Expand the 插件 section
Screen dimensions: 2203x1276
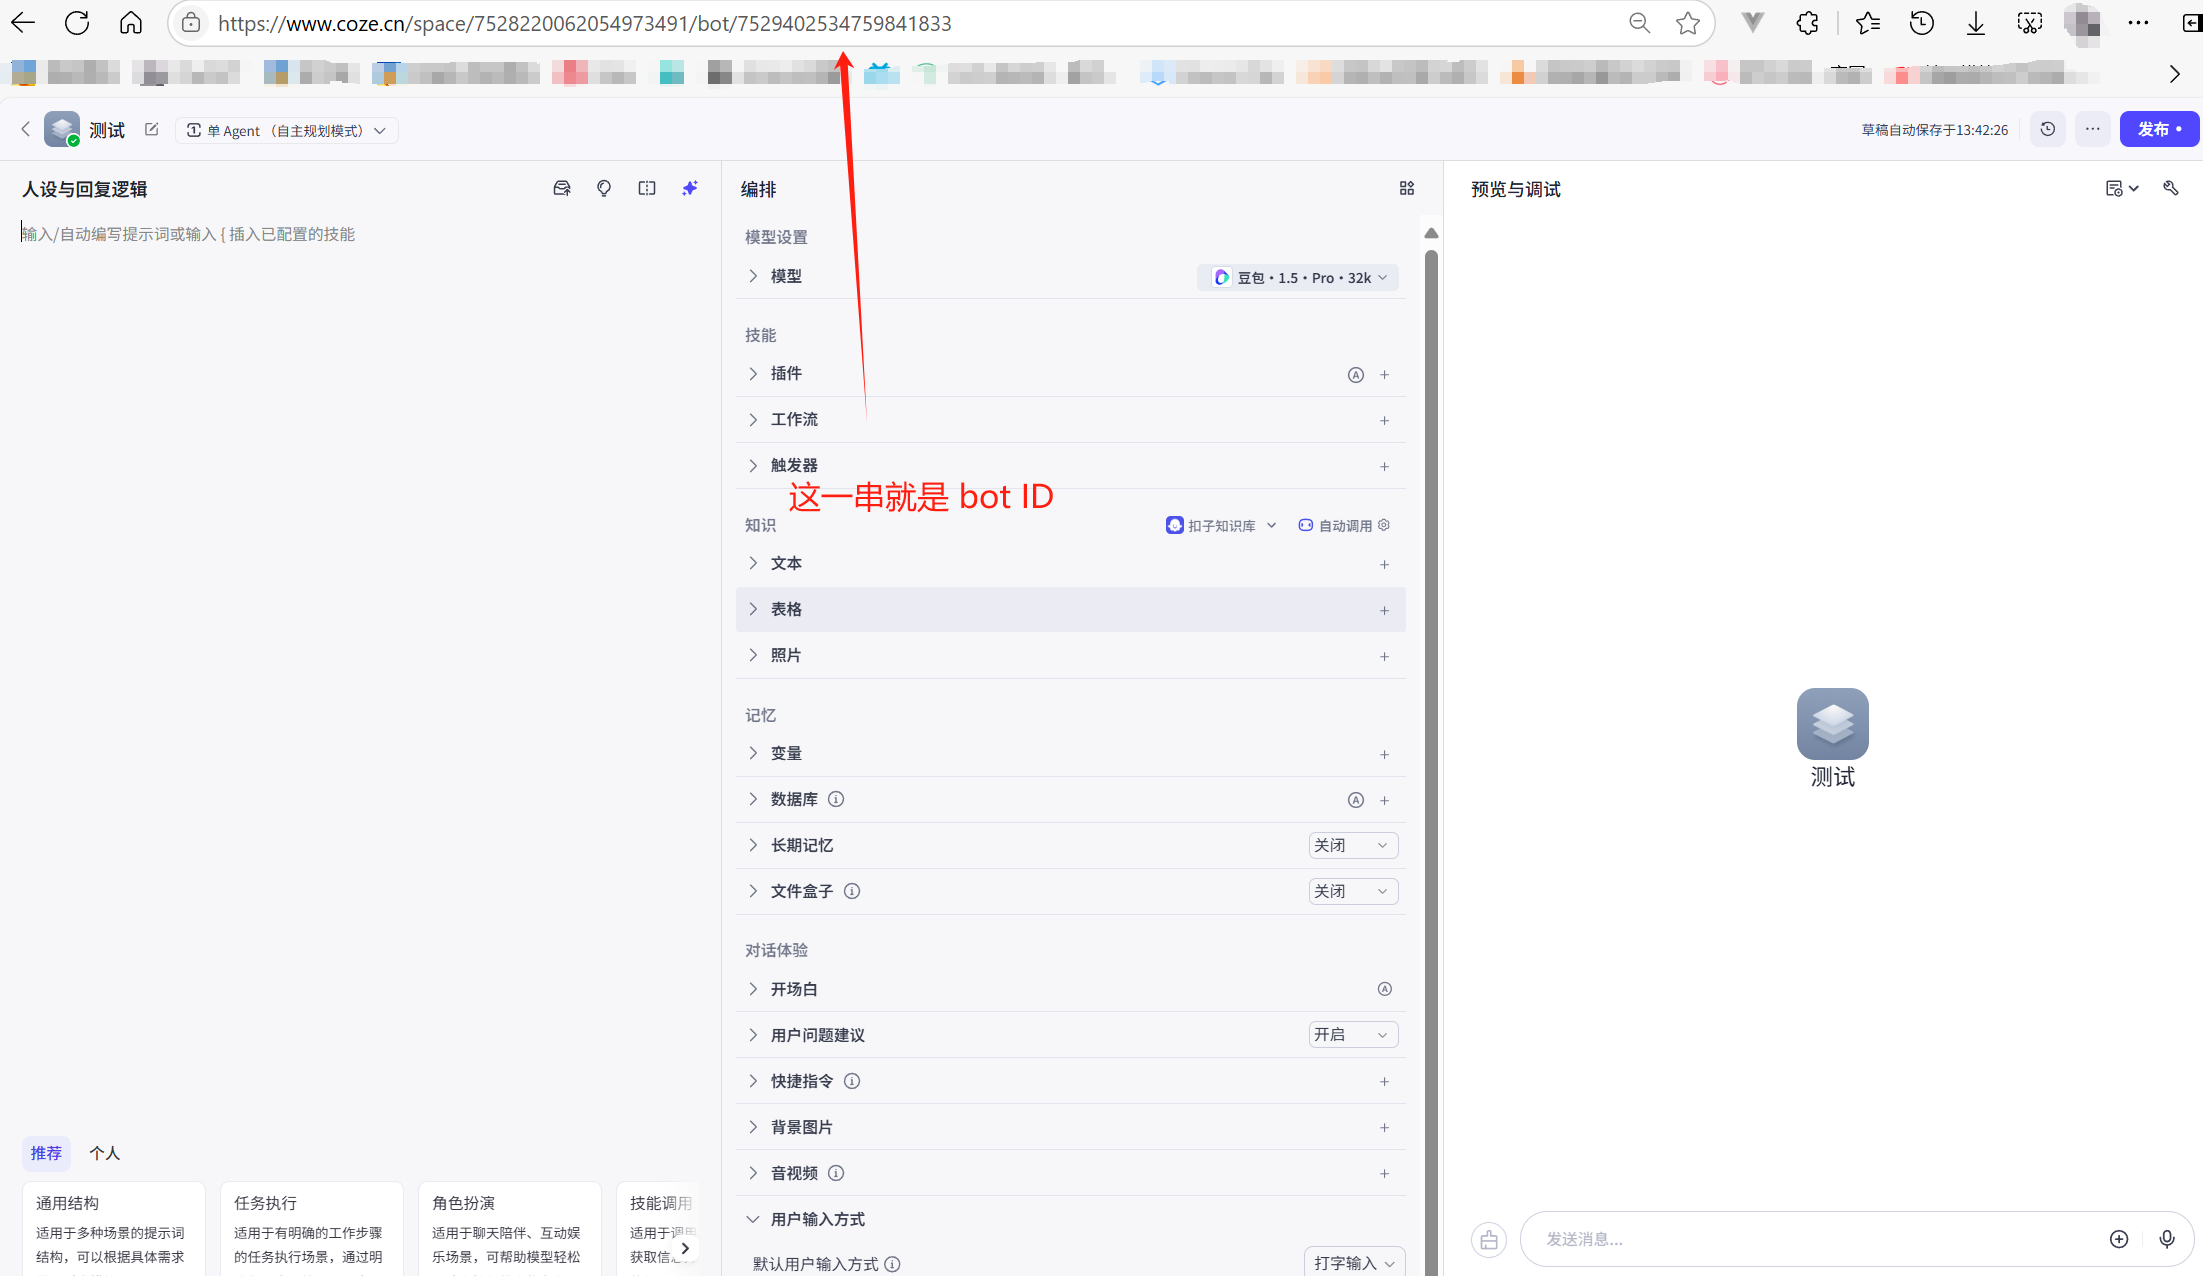(753, 373)
